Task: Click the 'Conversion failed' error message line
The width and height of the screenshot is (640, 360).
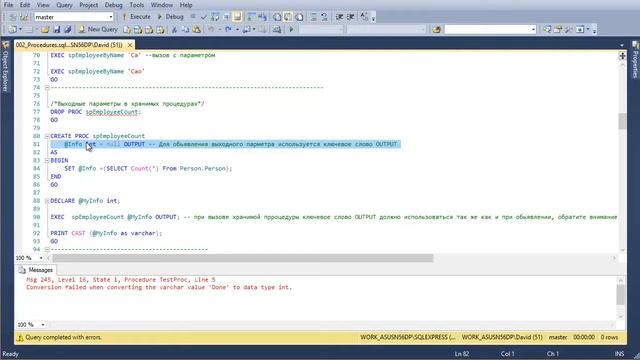Action: pos(159,287)
